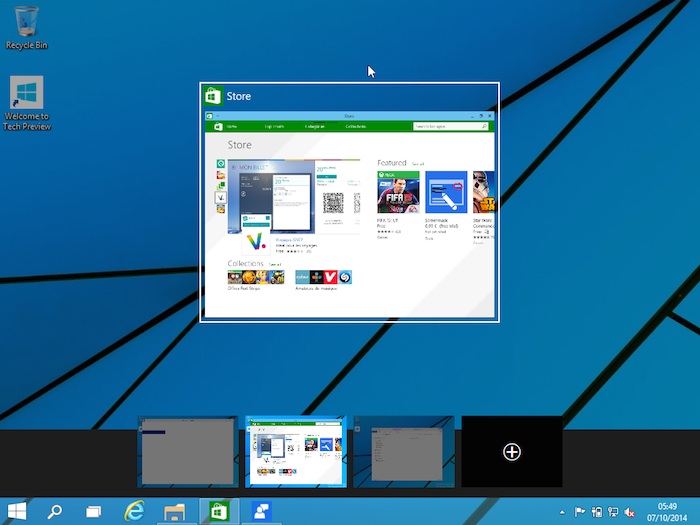Switch to the first virtual desktop thumbnail
The image size is (700, 525).
[x=187, y=452]
